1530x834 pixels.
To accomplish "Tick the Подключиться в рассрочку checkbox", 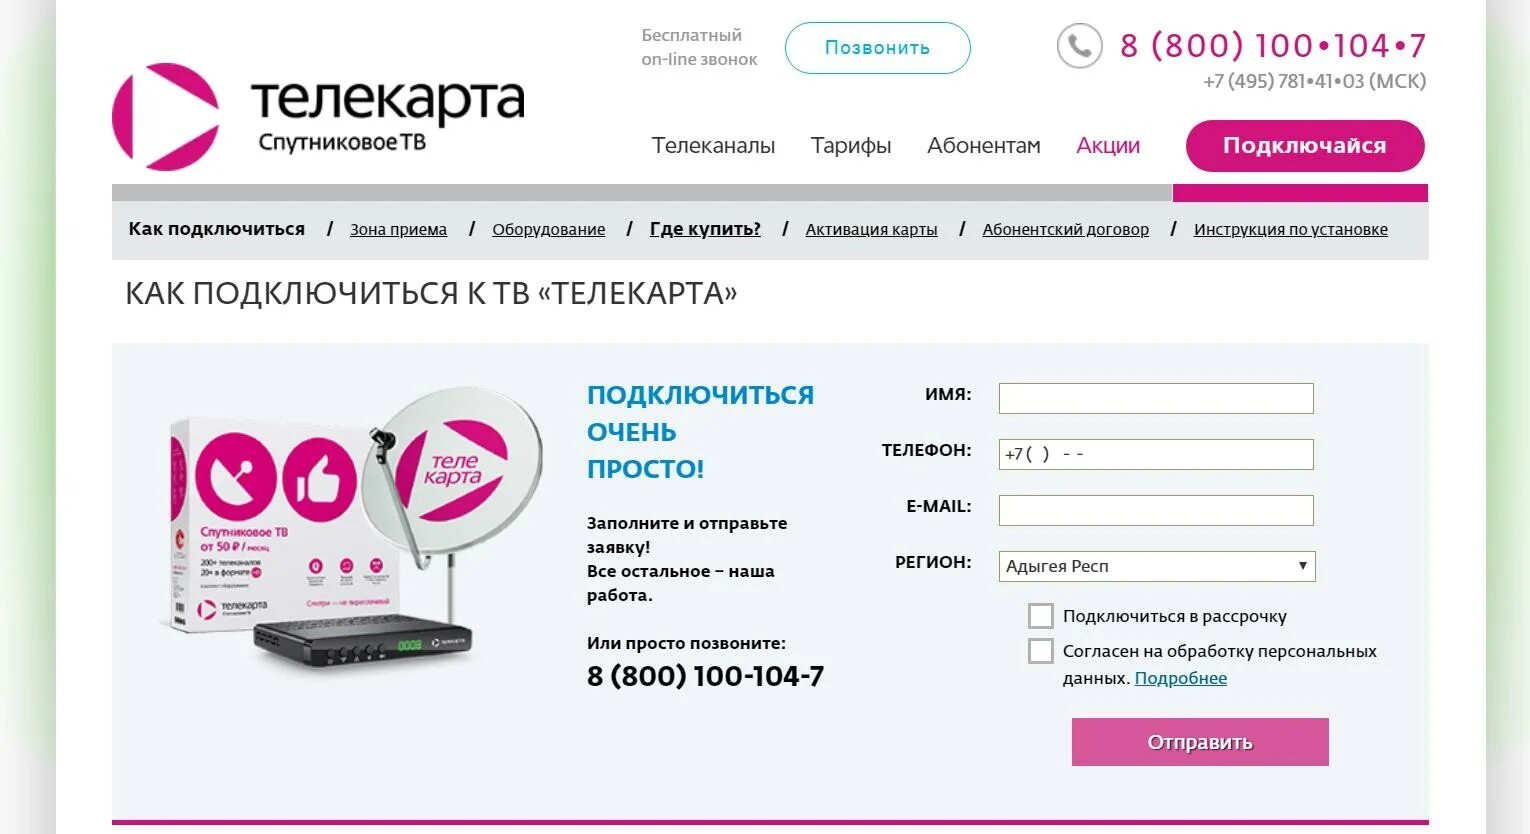I will click(x=1041, y=616).
